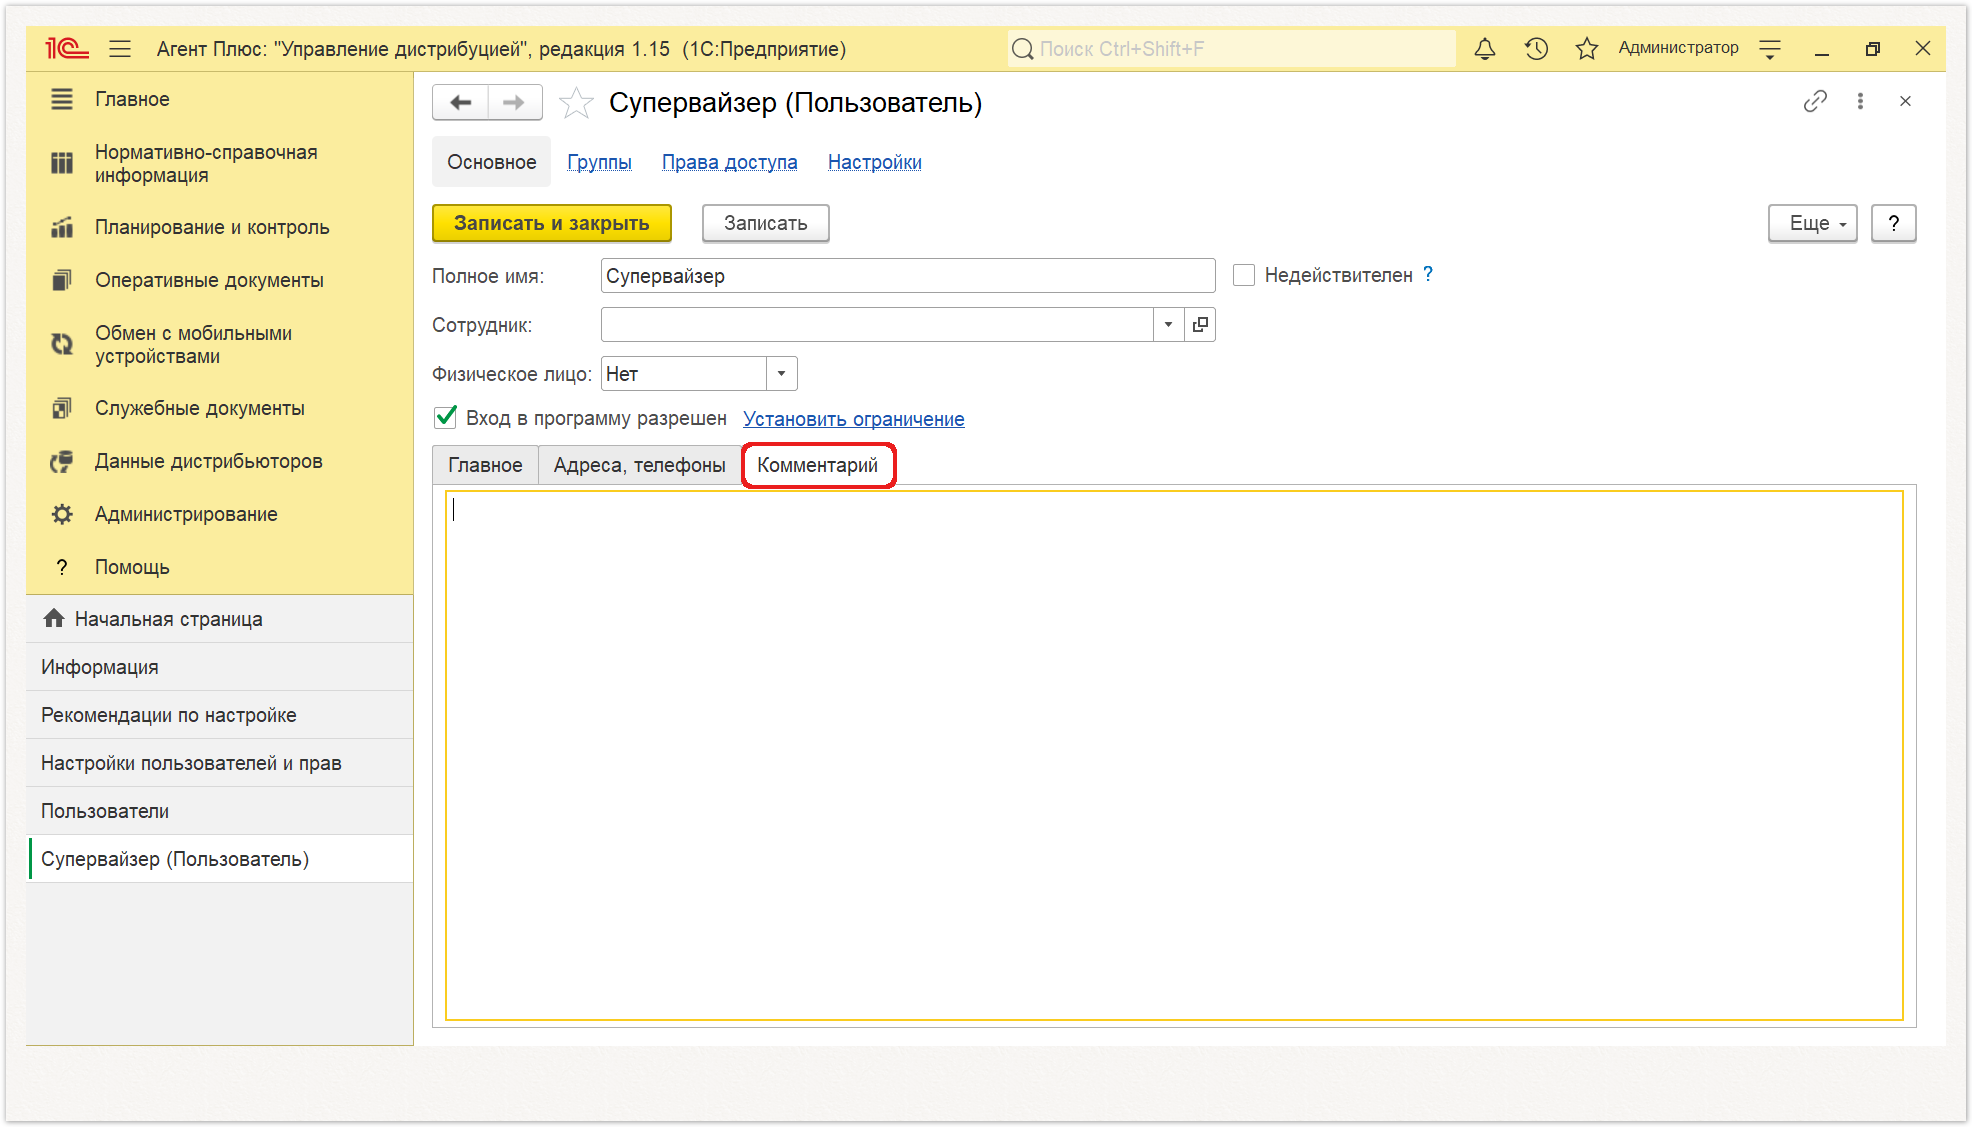Open the Сотрудник record with the open icon
Viewport: 1972px width, 1127px height.
[1200, 324]
